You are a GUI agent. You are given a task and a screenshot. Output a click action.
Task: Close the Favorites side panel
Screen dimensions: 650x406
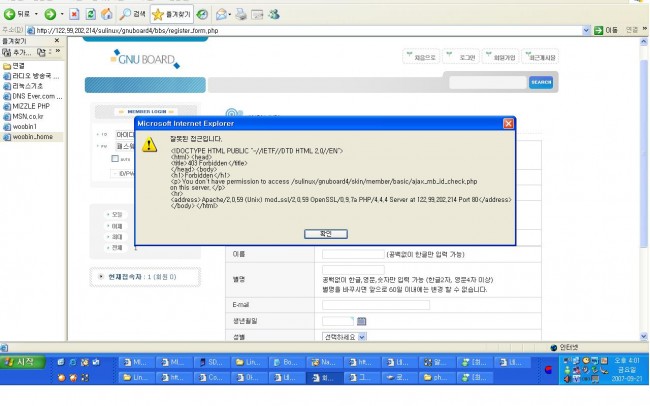click(x=59, y=41)
